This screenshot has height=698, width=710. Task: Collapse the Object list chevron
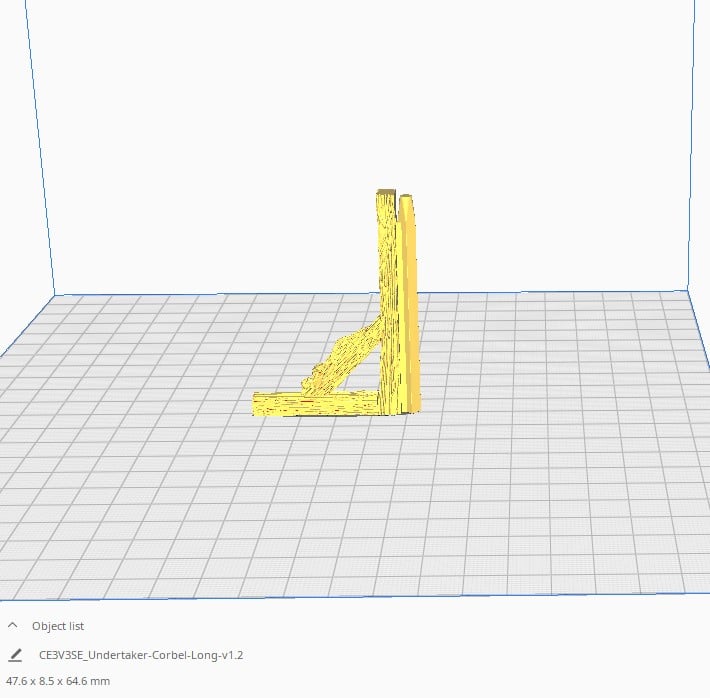coord(13,626)
